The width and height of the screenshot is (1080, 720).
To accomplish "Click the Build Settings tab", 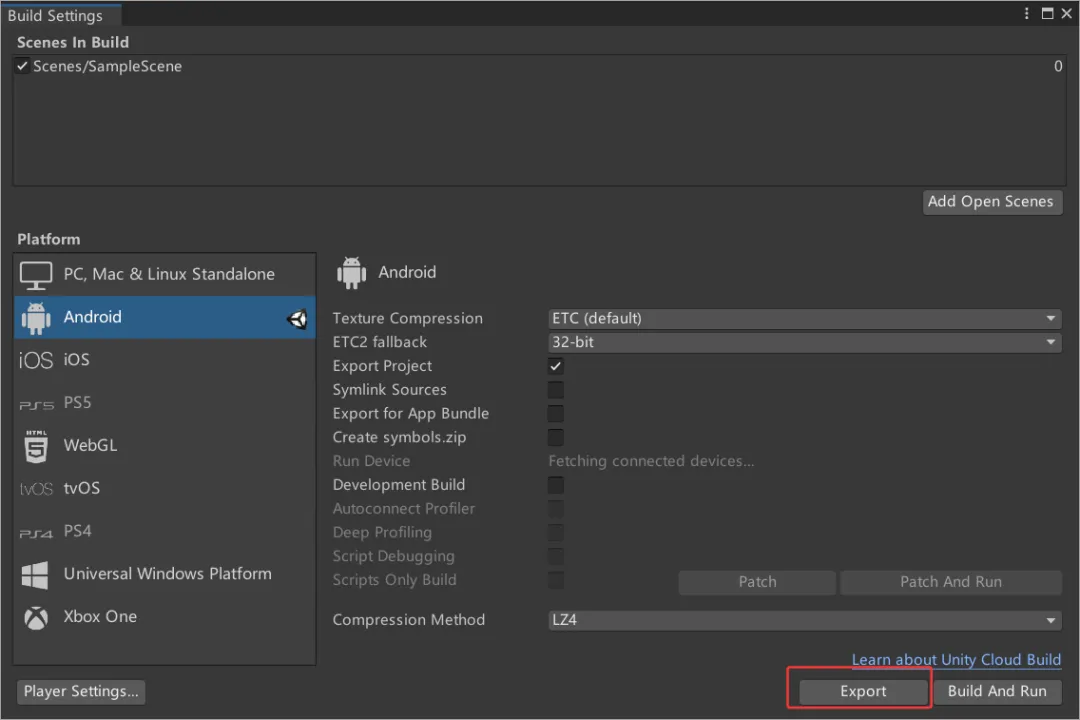I will [56, 16].
